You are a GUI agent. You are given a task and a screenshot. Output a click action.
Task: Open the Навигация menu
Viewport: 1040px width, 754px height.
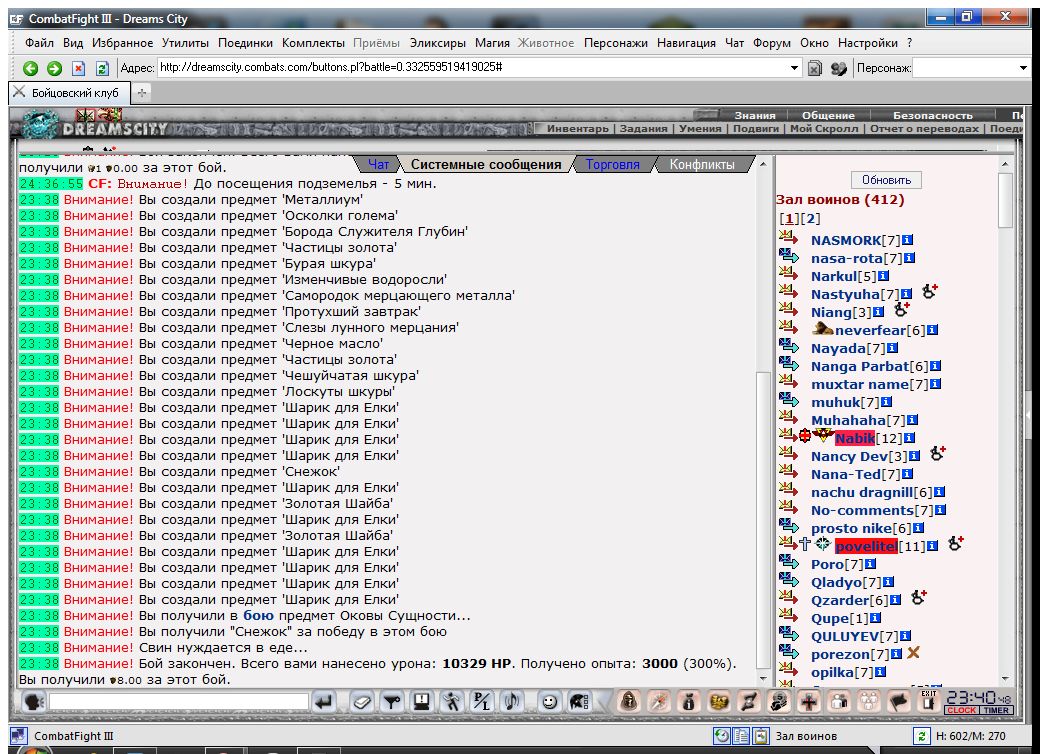pos(686,43)
